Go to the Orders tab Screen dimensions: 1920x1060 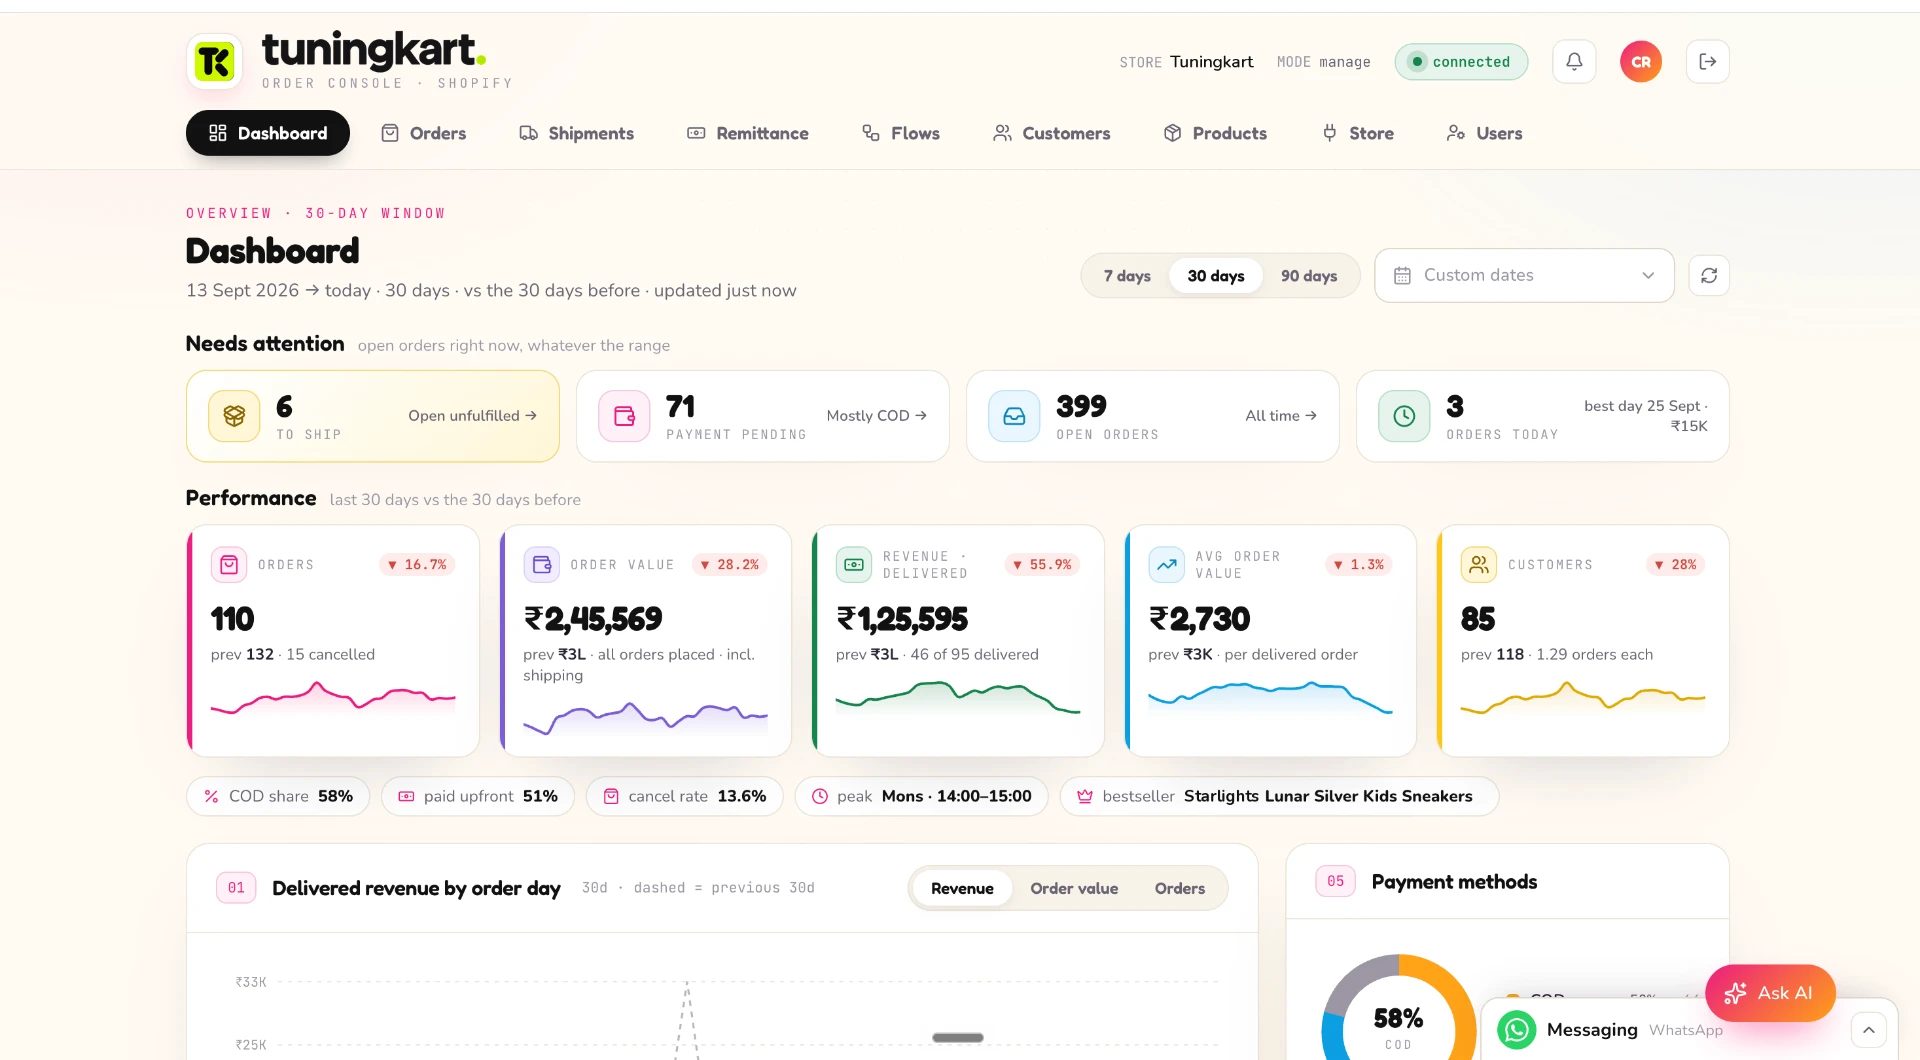tap(424, 133)
